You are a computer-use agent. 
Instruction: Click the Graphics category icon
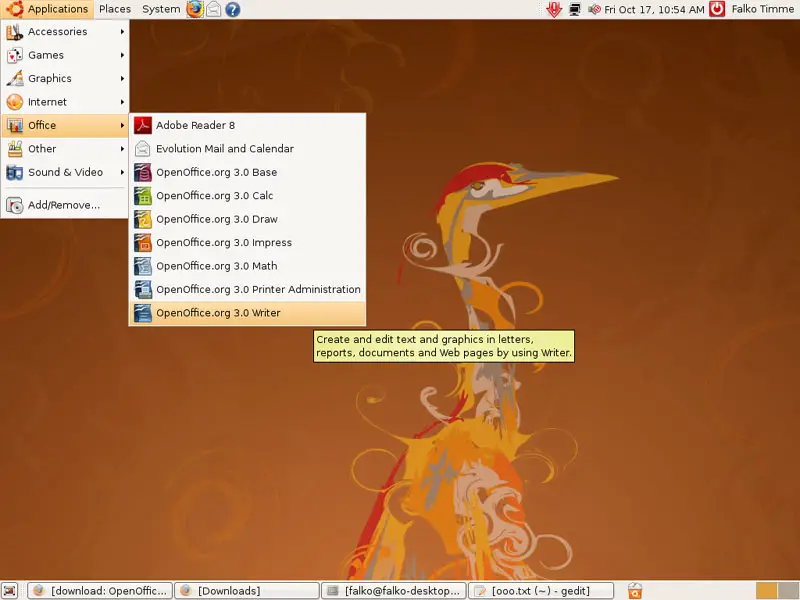(15, 79)
